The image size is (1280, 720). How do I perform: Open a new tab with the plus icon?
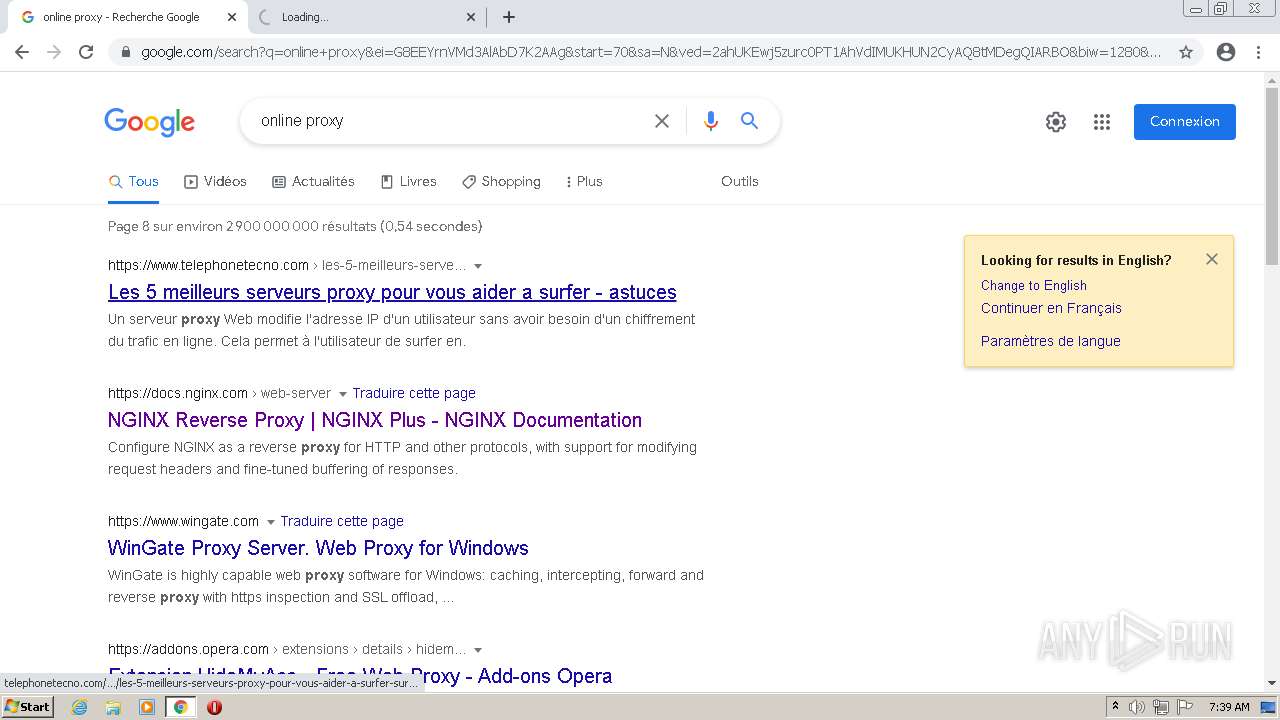pos(509,17)
